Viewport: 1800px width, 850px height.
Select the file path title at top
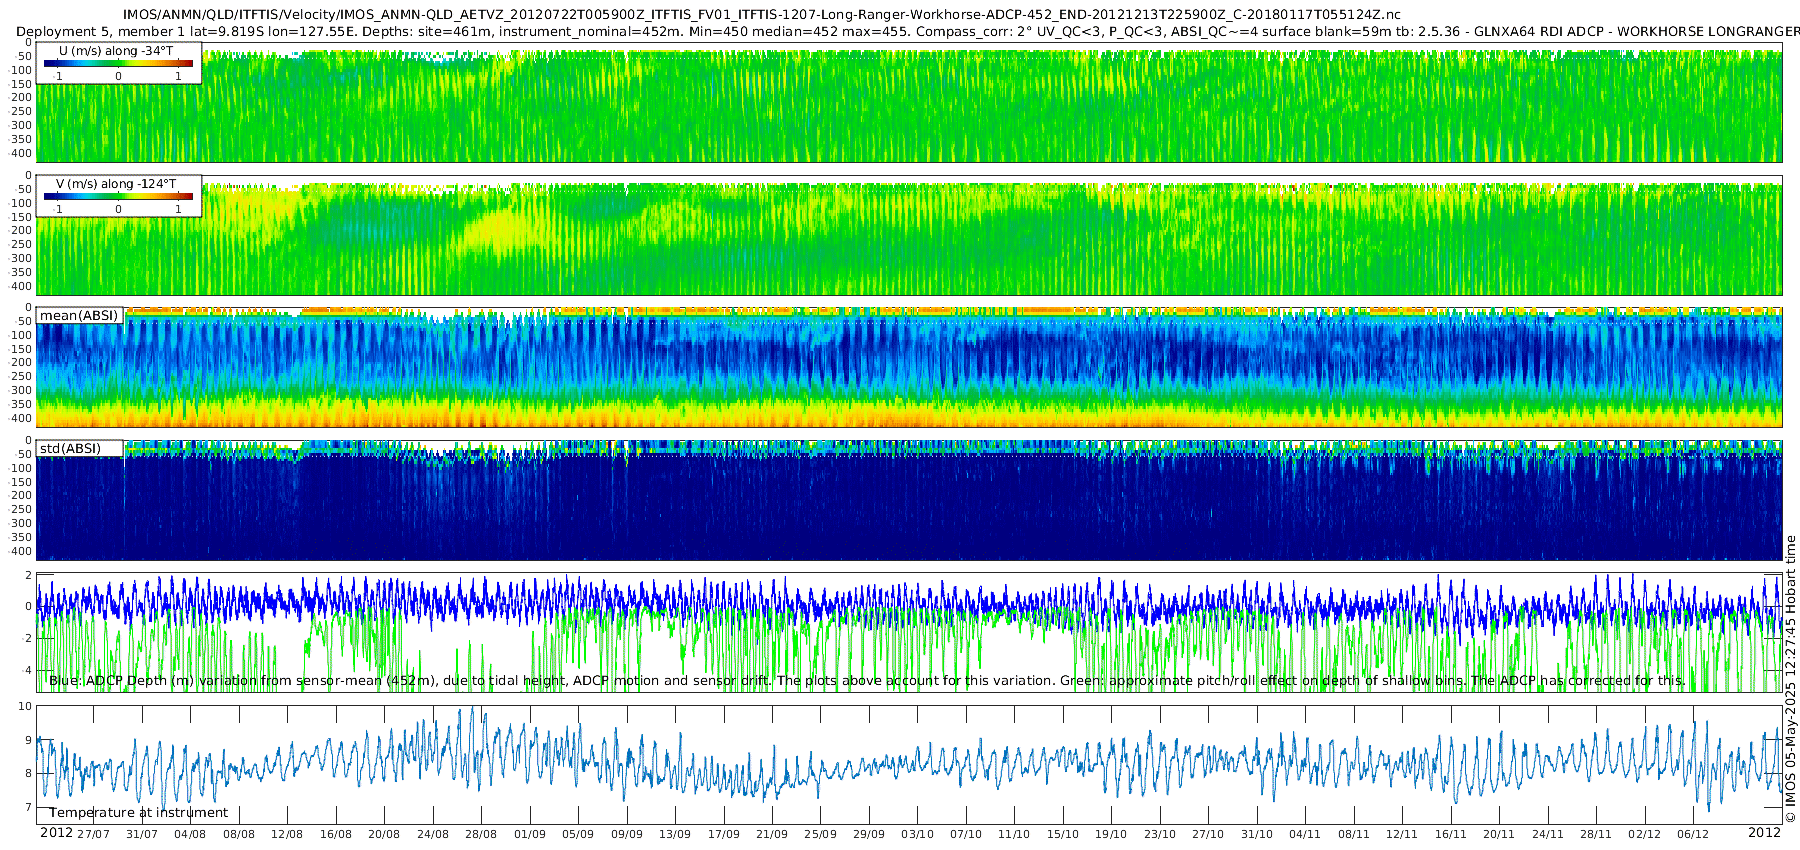(761, 15)
